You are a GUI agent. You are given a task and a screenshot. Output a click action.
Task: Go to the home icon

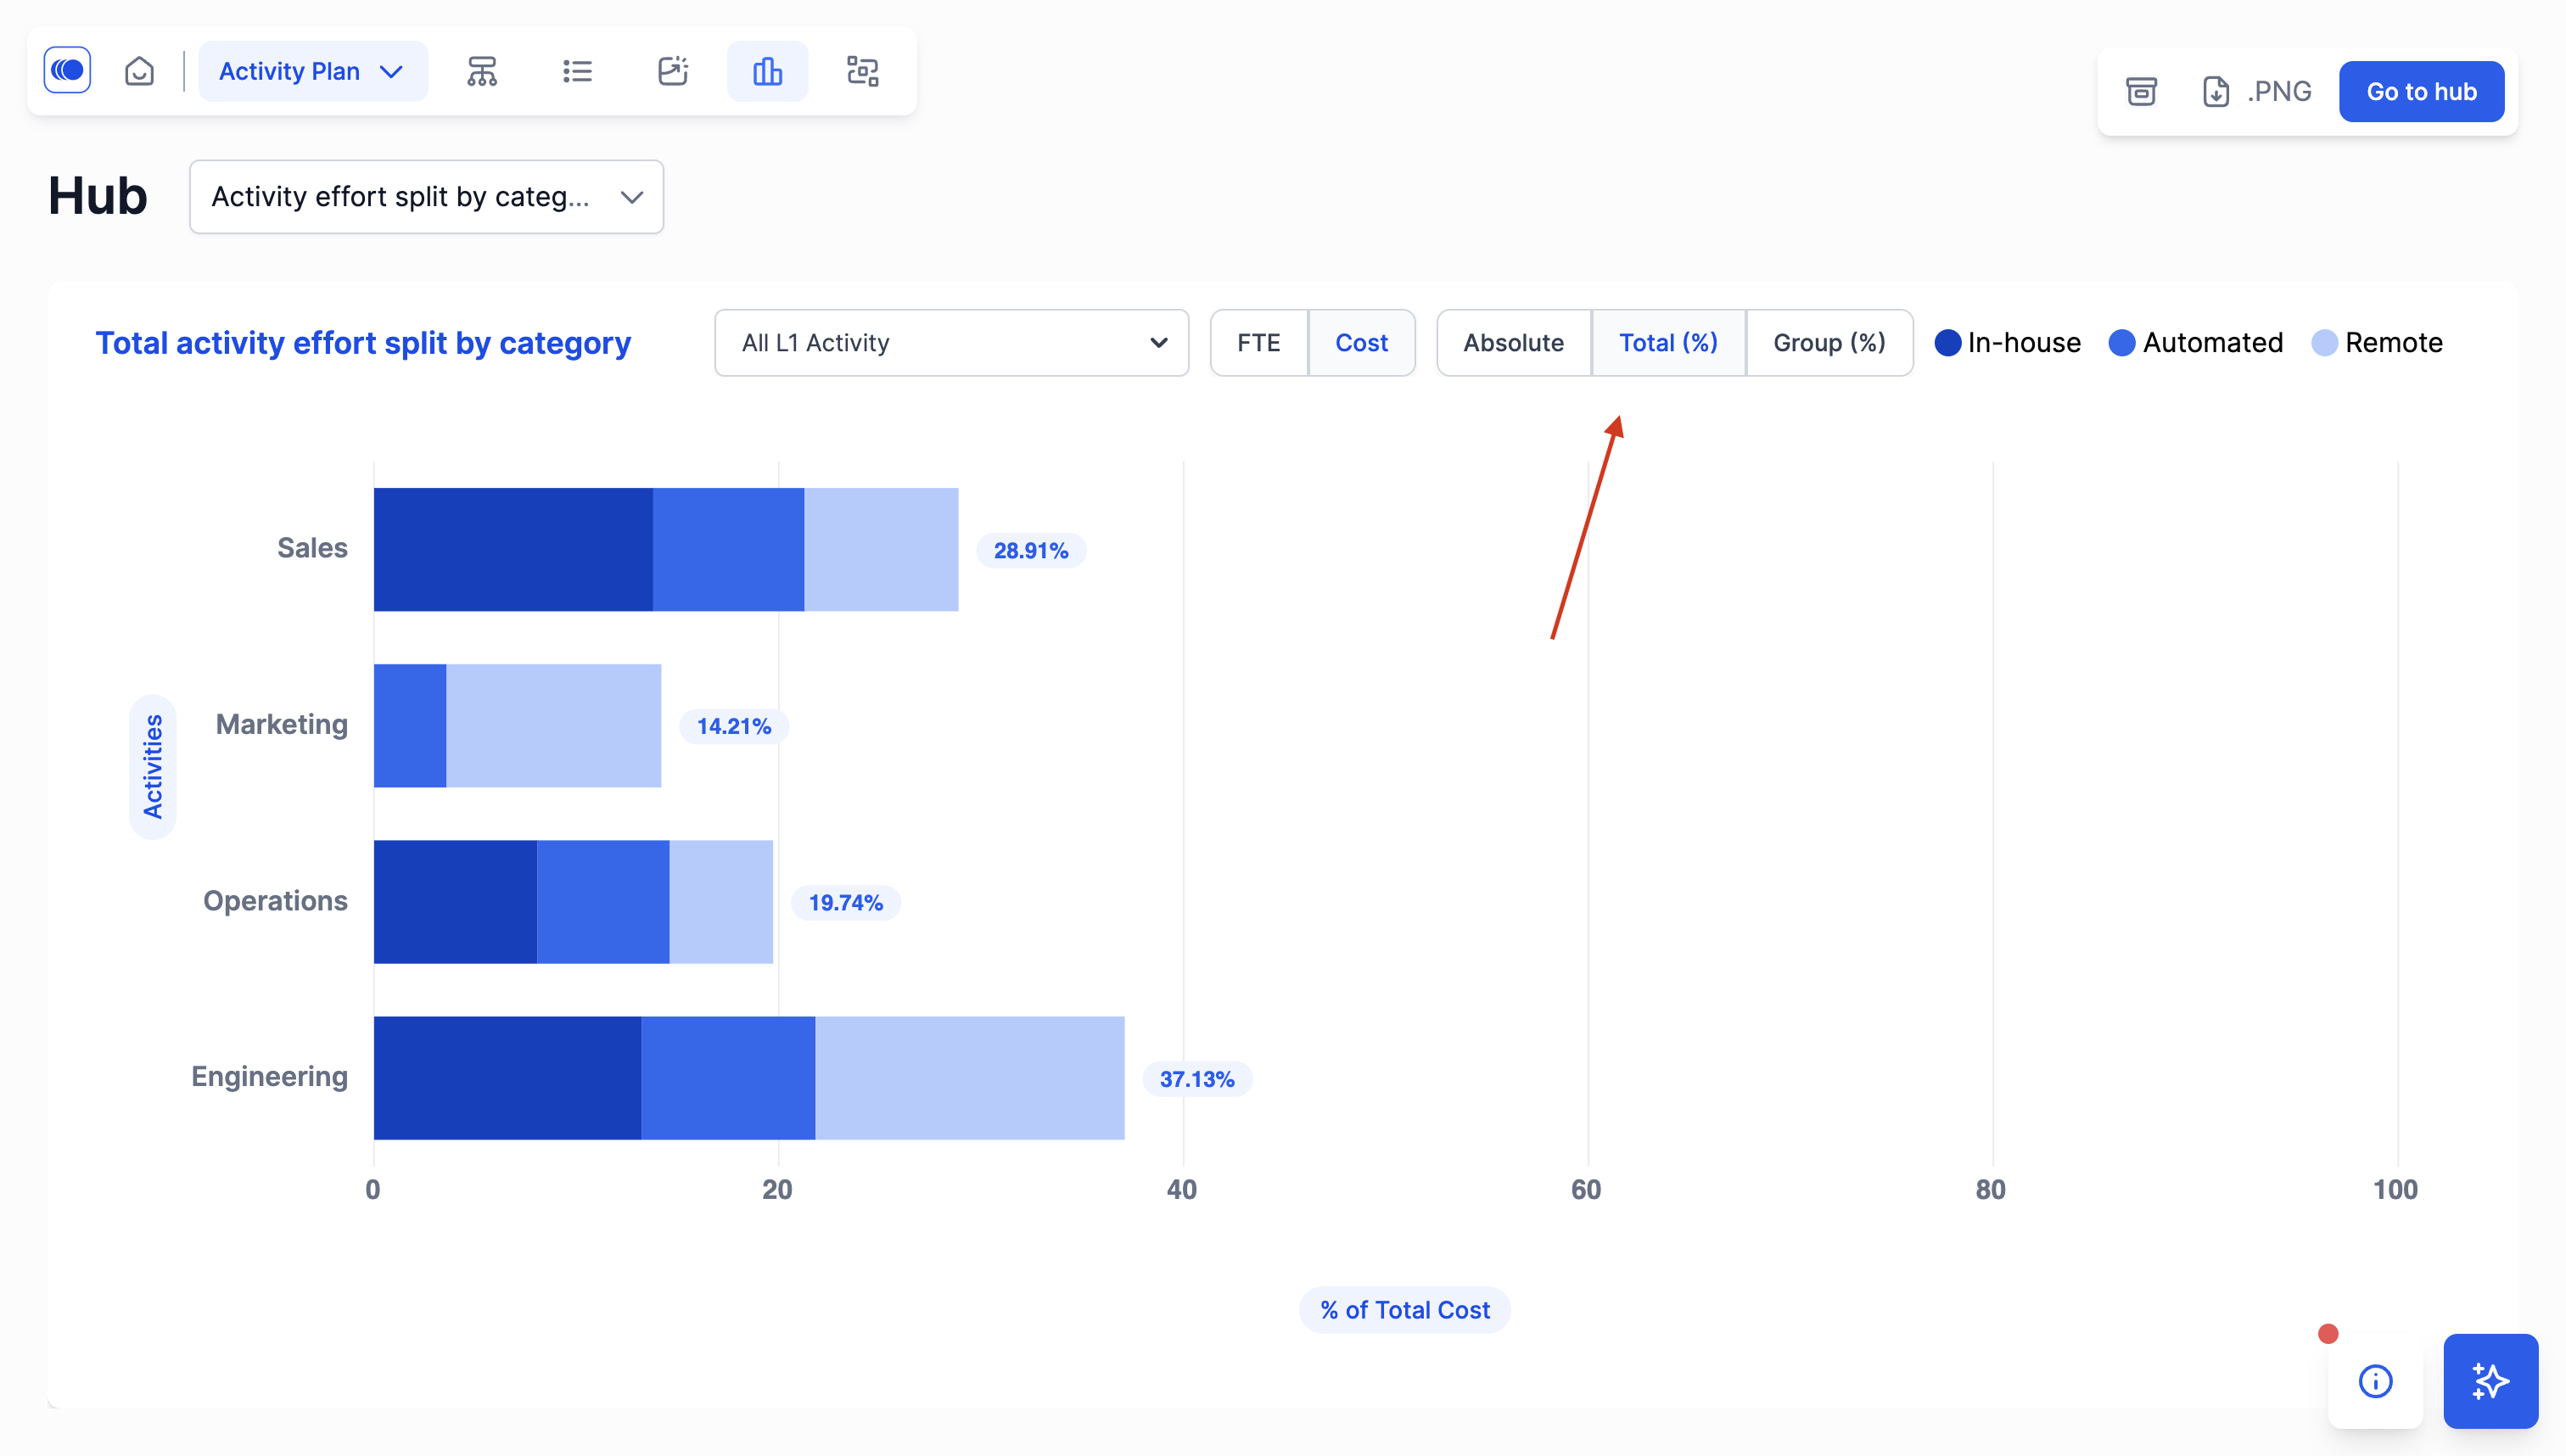(x=139, y=71)
